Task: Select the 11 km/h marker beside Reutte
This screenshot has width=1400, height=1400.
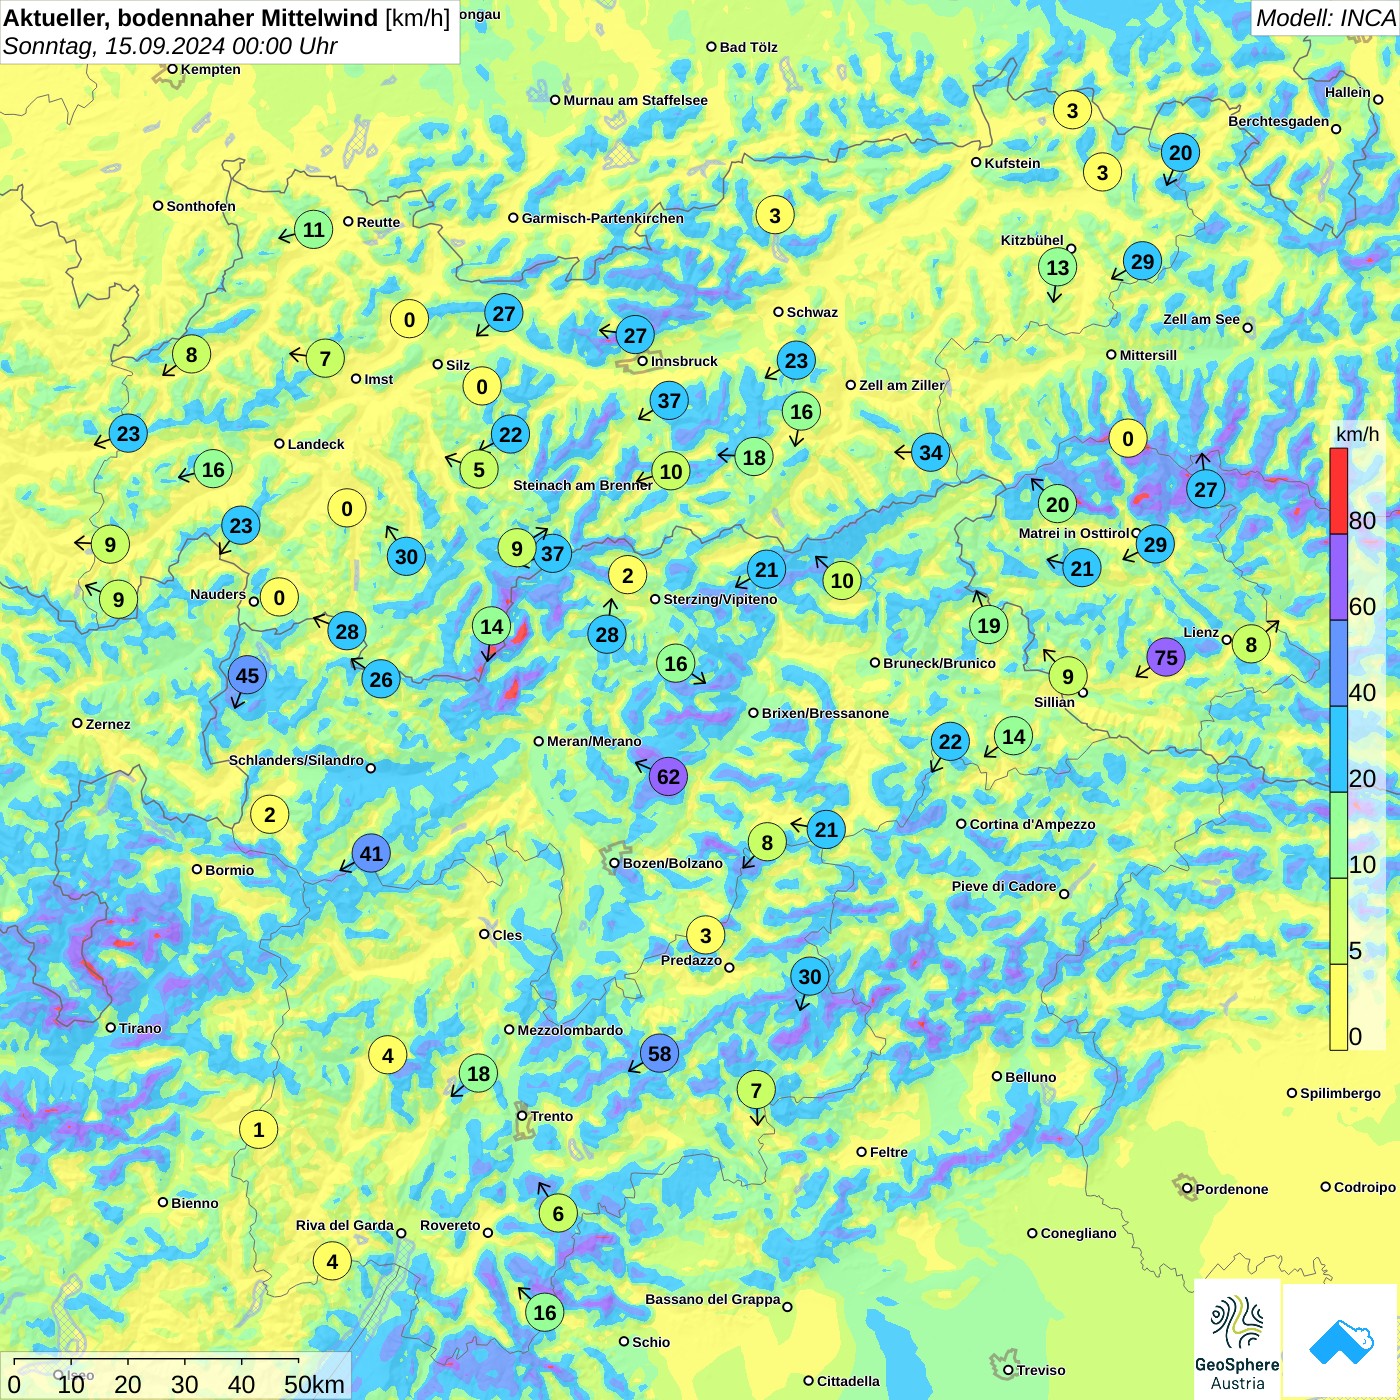Action: point(313,230)
